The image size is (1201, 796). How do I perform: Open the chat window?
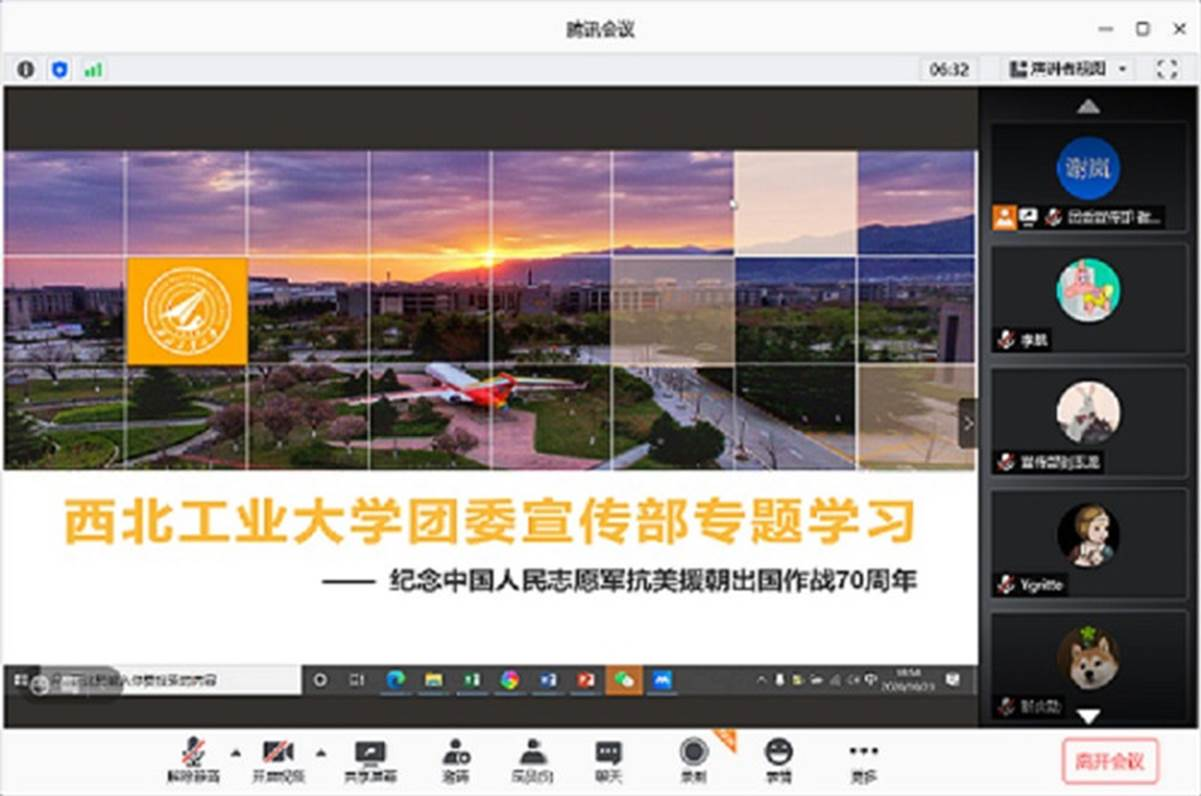click(608, 757)
